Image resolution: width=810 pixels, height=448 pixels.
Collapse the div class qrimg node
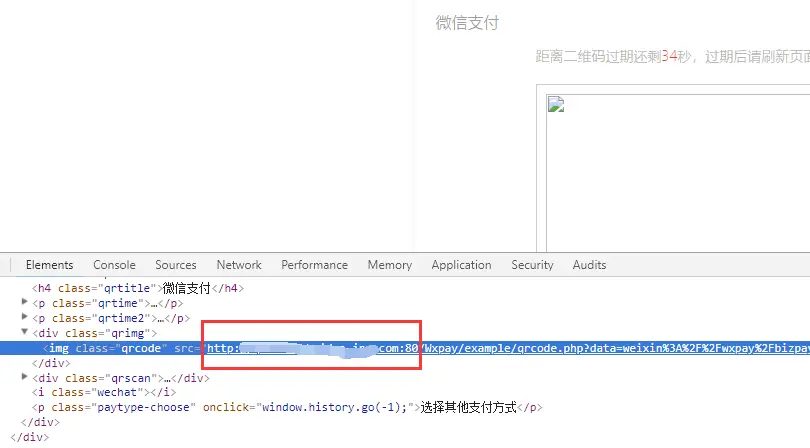pyautogui.click(x=24, y=332)
